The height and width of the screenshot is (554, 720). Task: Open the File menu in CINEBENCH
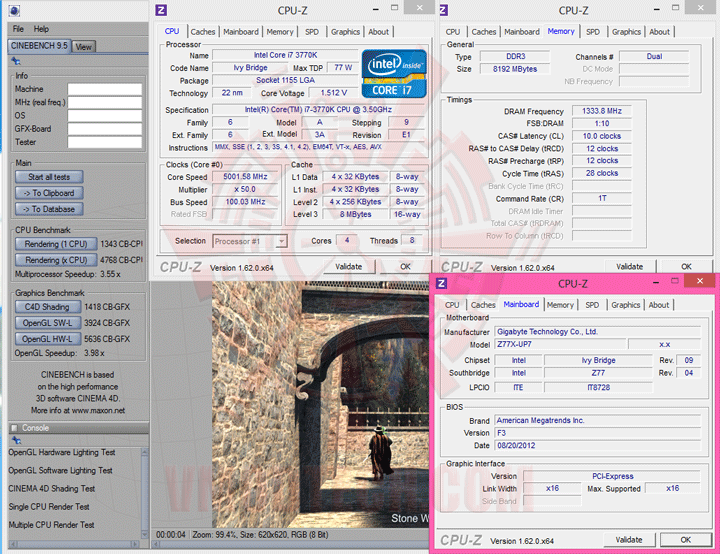[18, 29]
